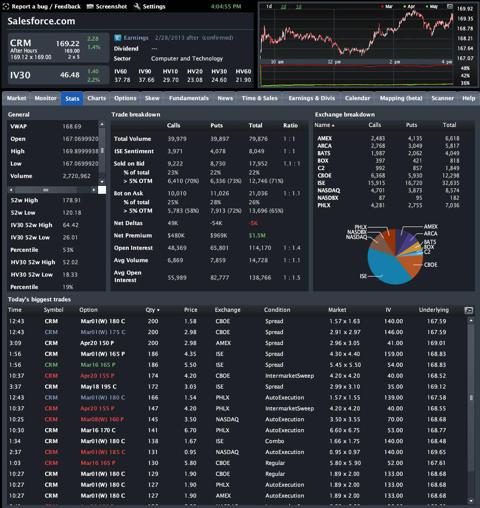Open the Earnings & Divis tab
Viewport: 480px width, 508px height.
(312, 98)
